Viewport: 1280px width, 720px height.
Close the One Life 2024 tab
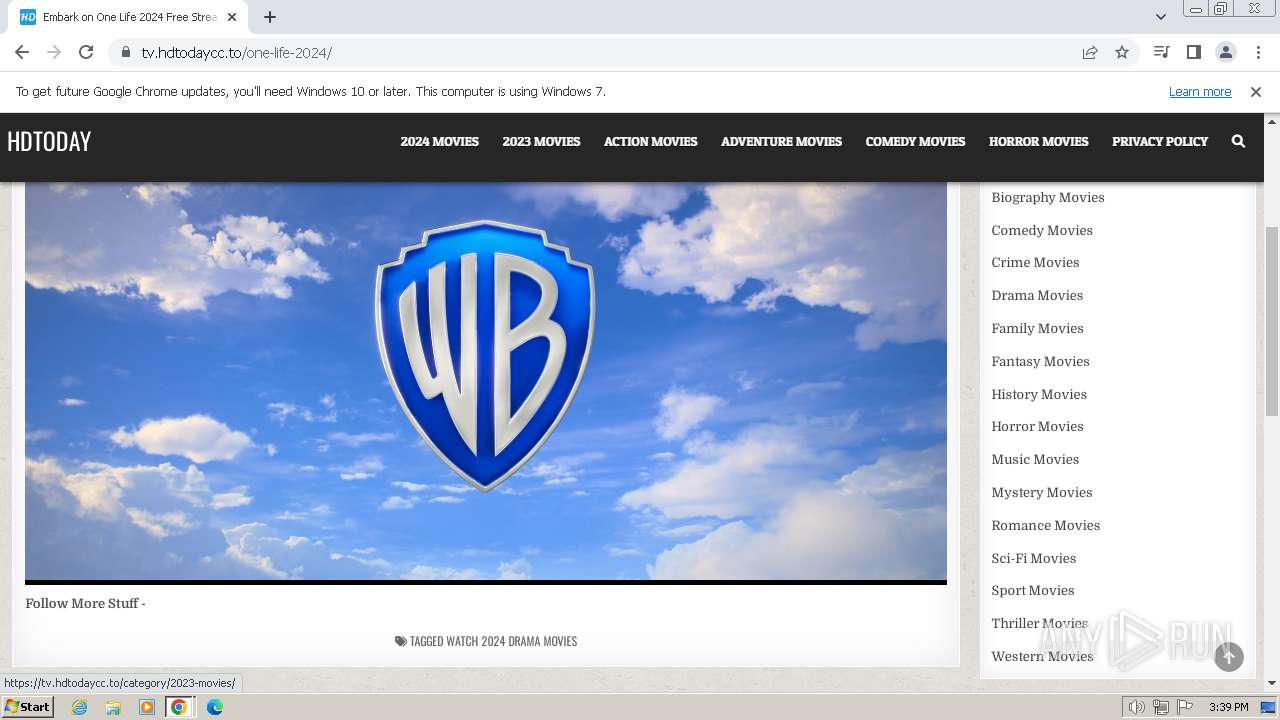click(x=232, y=17)
